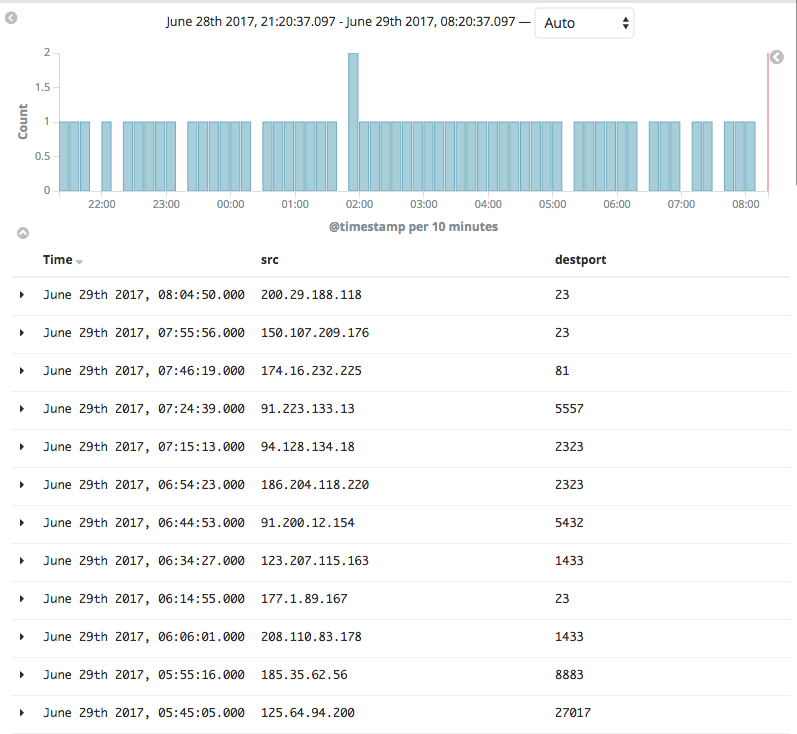Expand the row for source 208.110.83.178
Image resolution: width=797 pixels, height=734 pixels.
[x=22, y=637]
